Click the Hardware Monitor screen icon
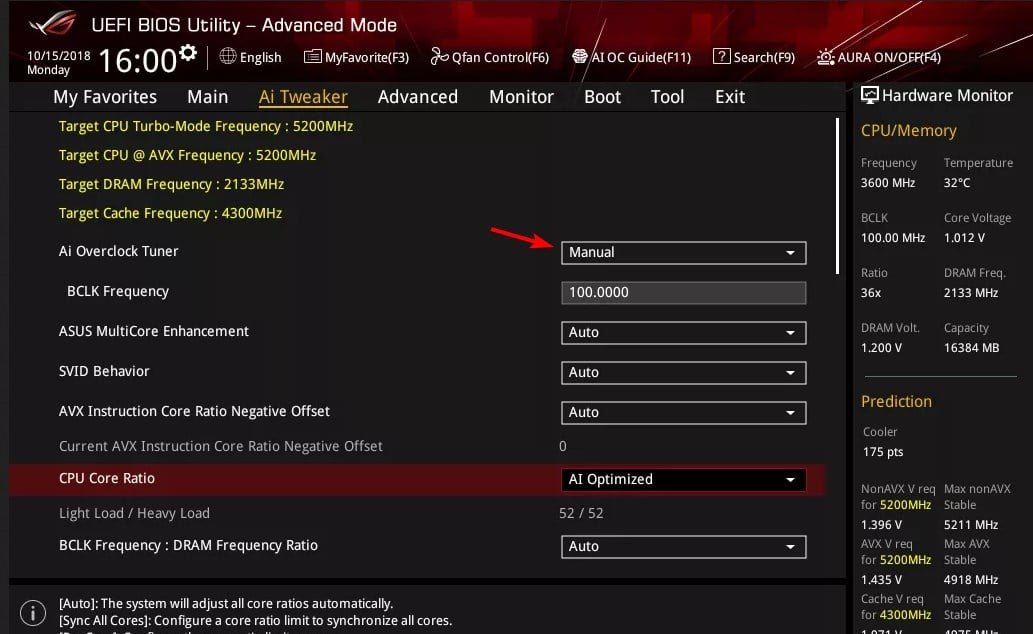1033x634 pixels. 870,96
